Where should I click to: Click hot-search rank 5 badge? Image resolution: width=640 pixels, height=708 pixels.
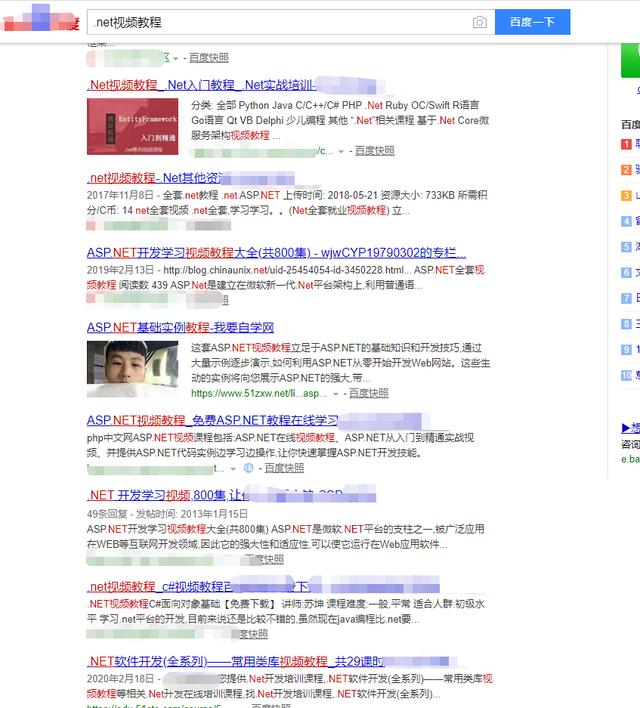(x=626, y=247)
